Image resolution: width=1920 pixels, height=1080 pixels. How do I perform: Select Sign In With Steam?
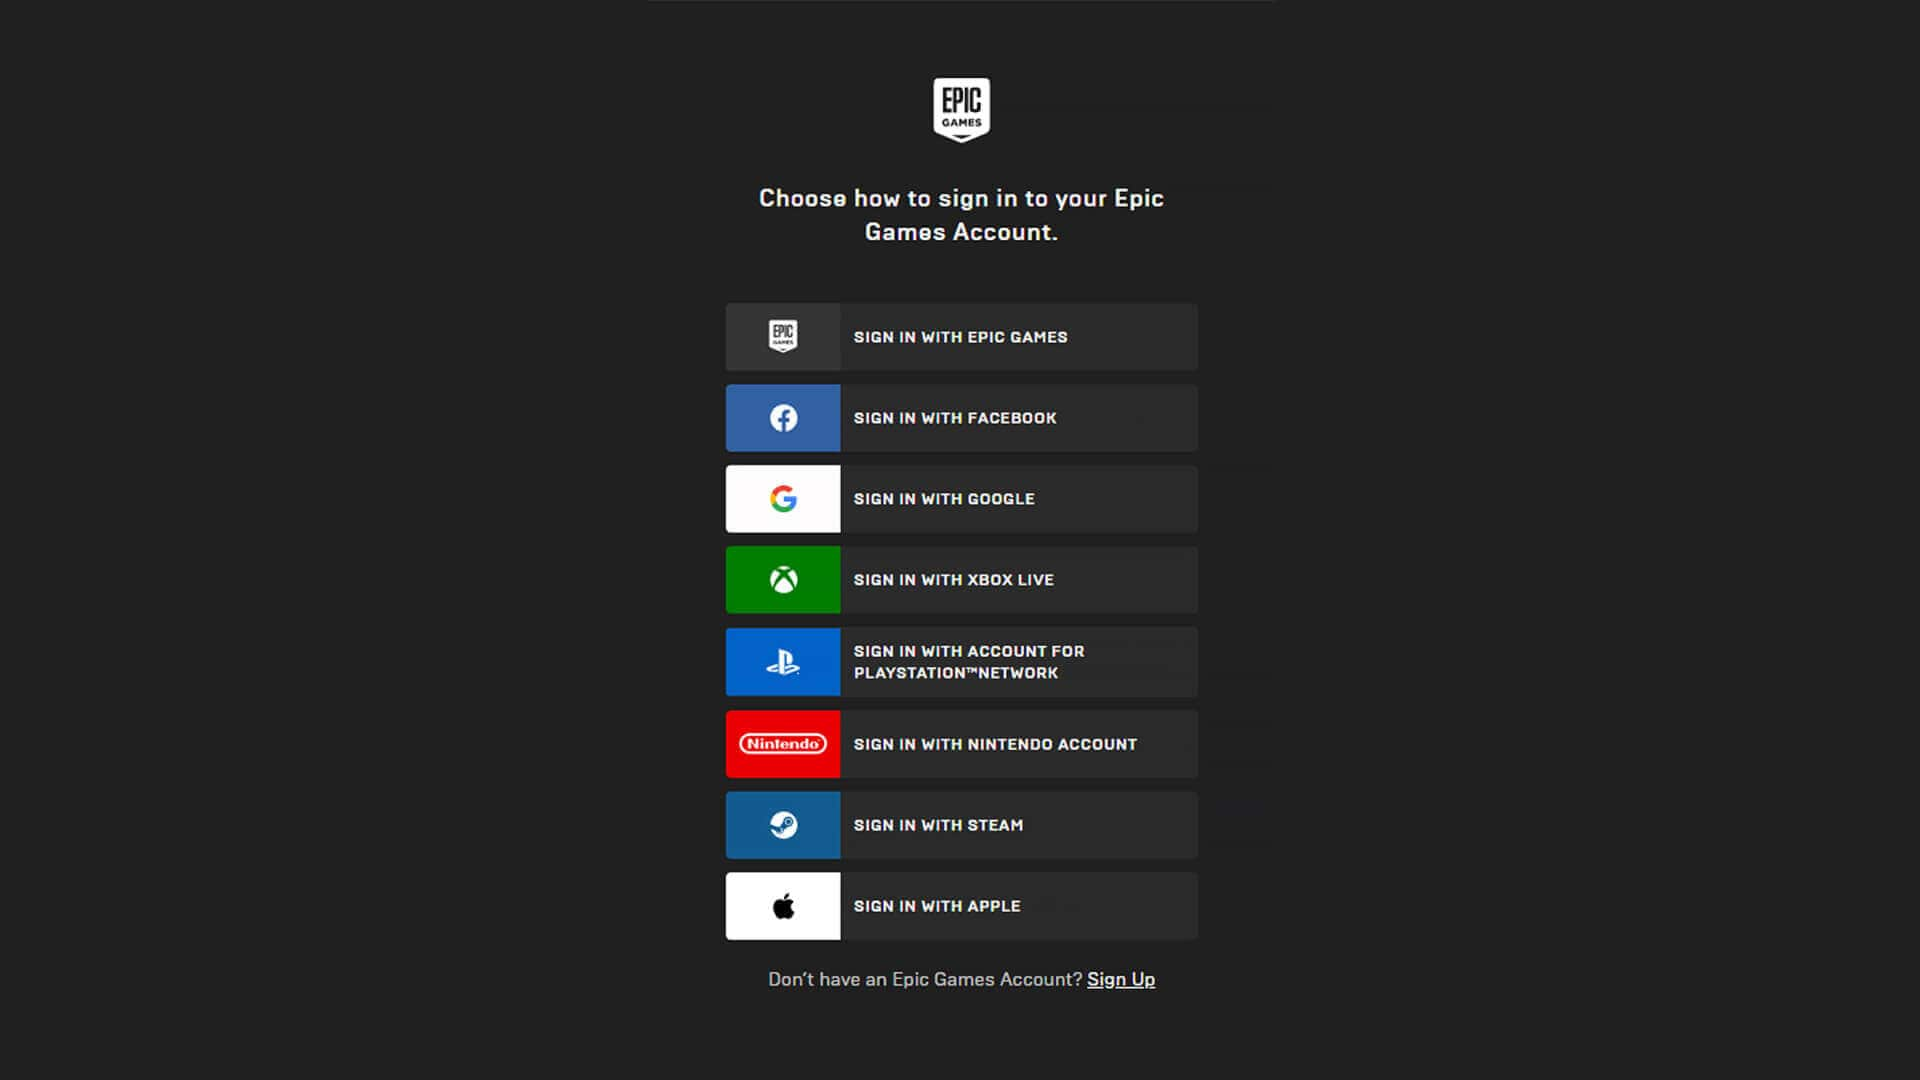pyautogui.click(x=961, y=824)
